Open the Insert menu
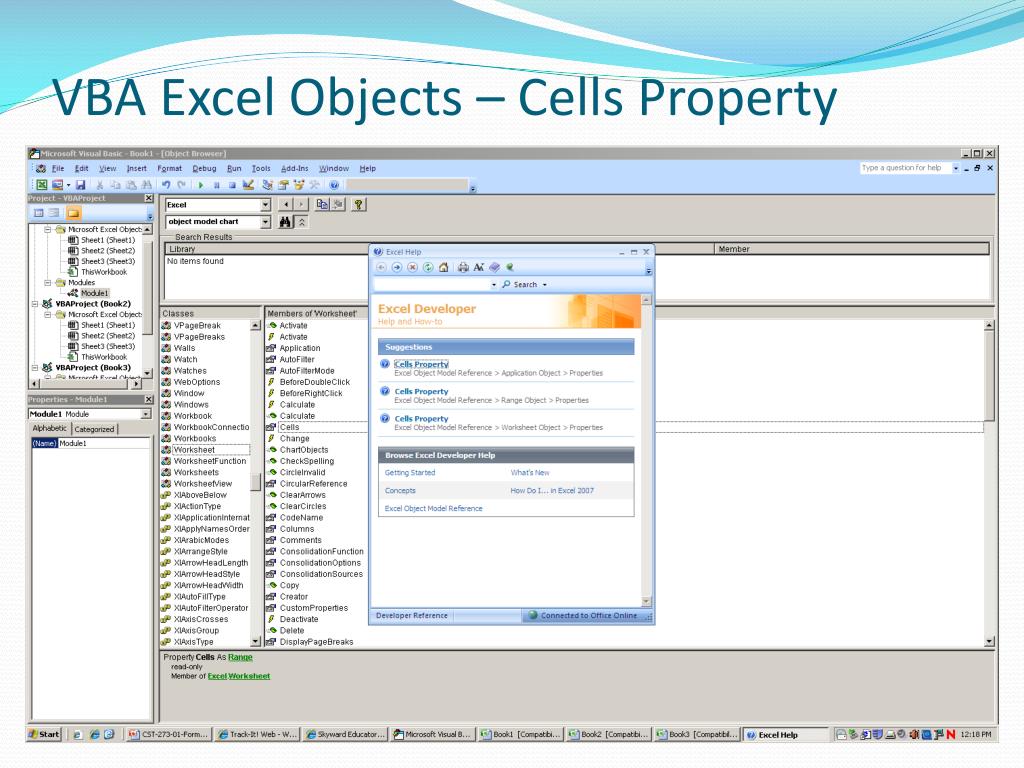 136,168
